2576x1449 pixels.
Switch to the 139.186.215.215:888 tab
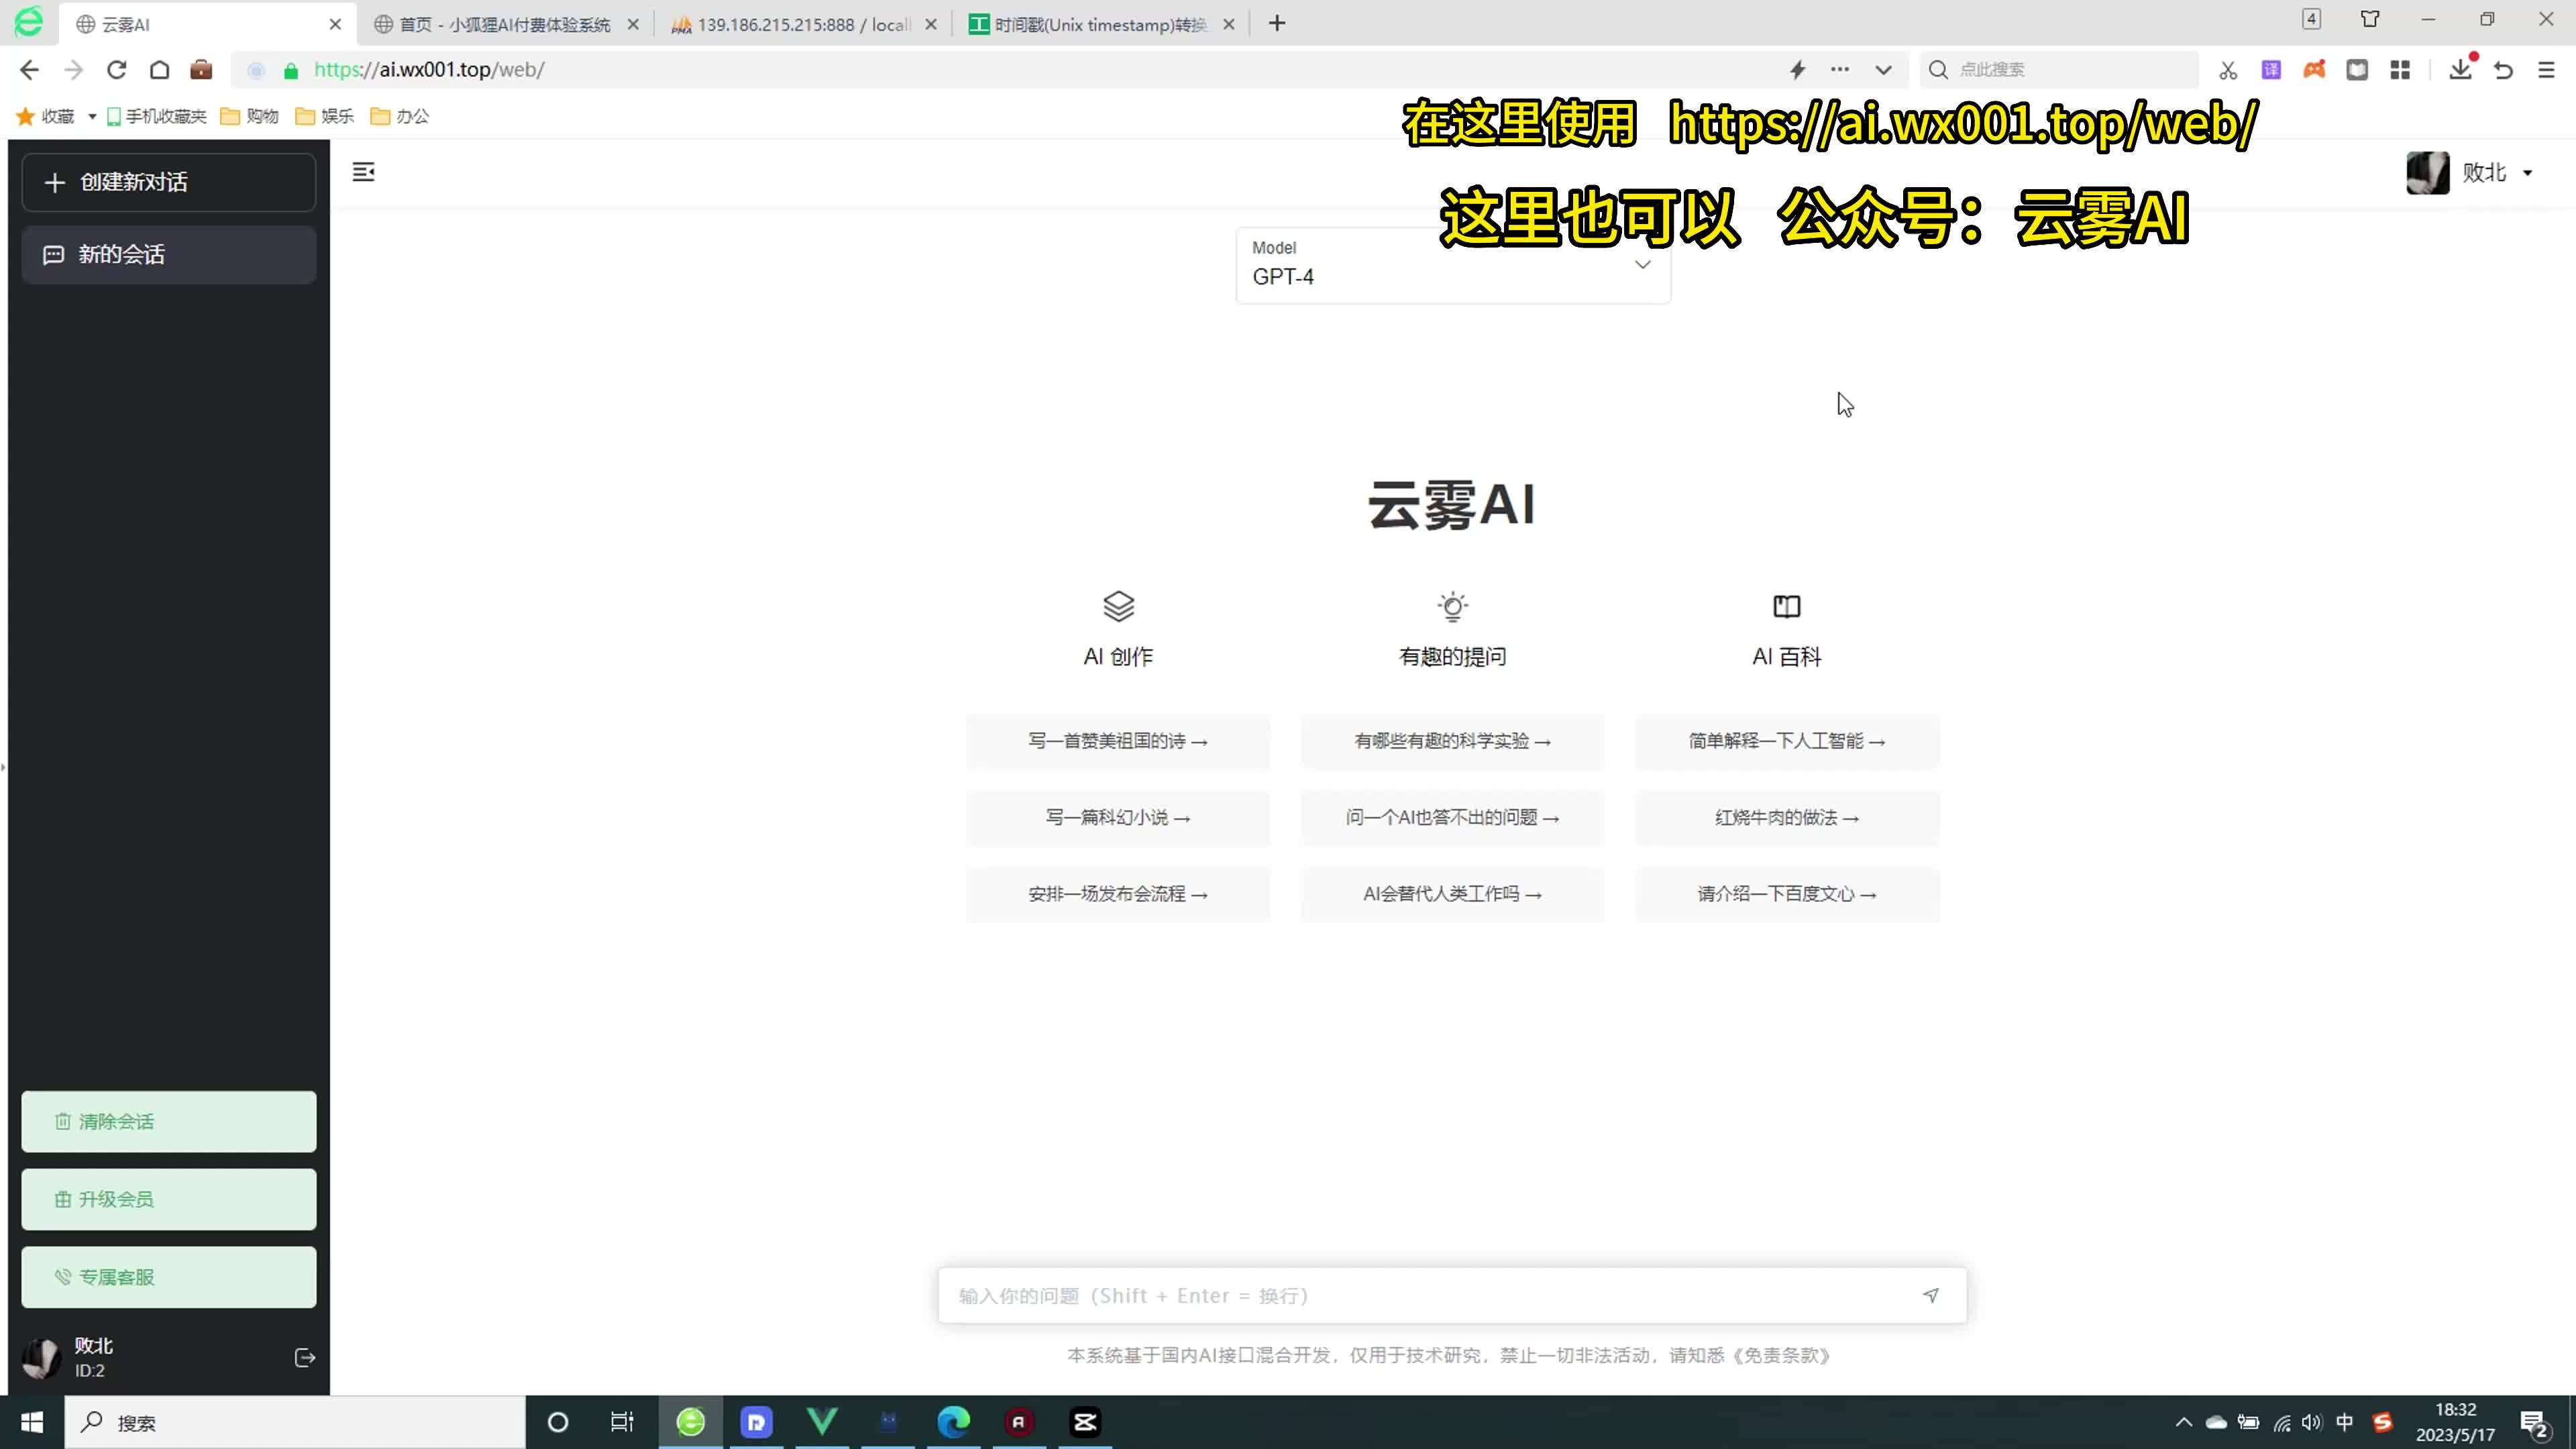803,24
